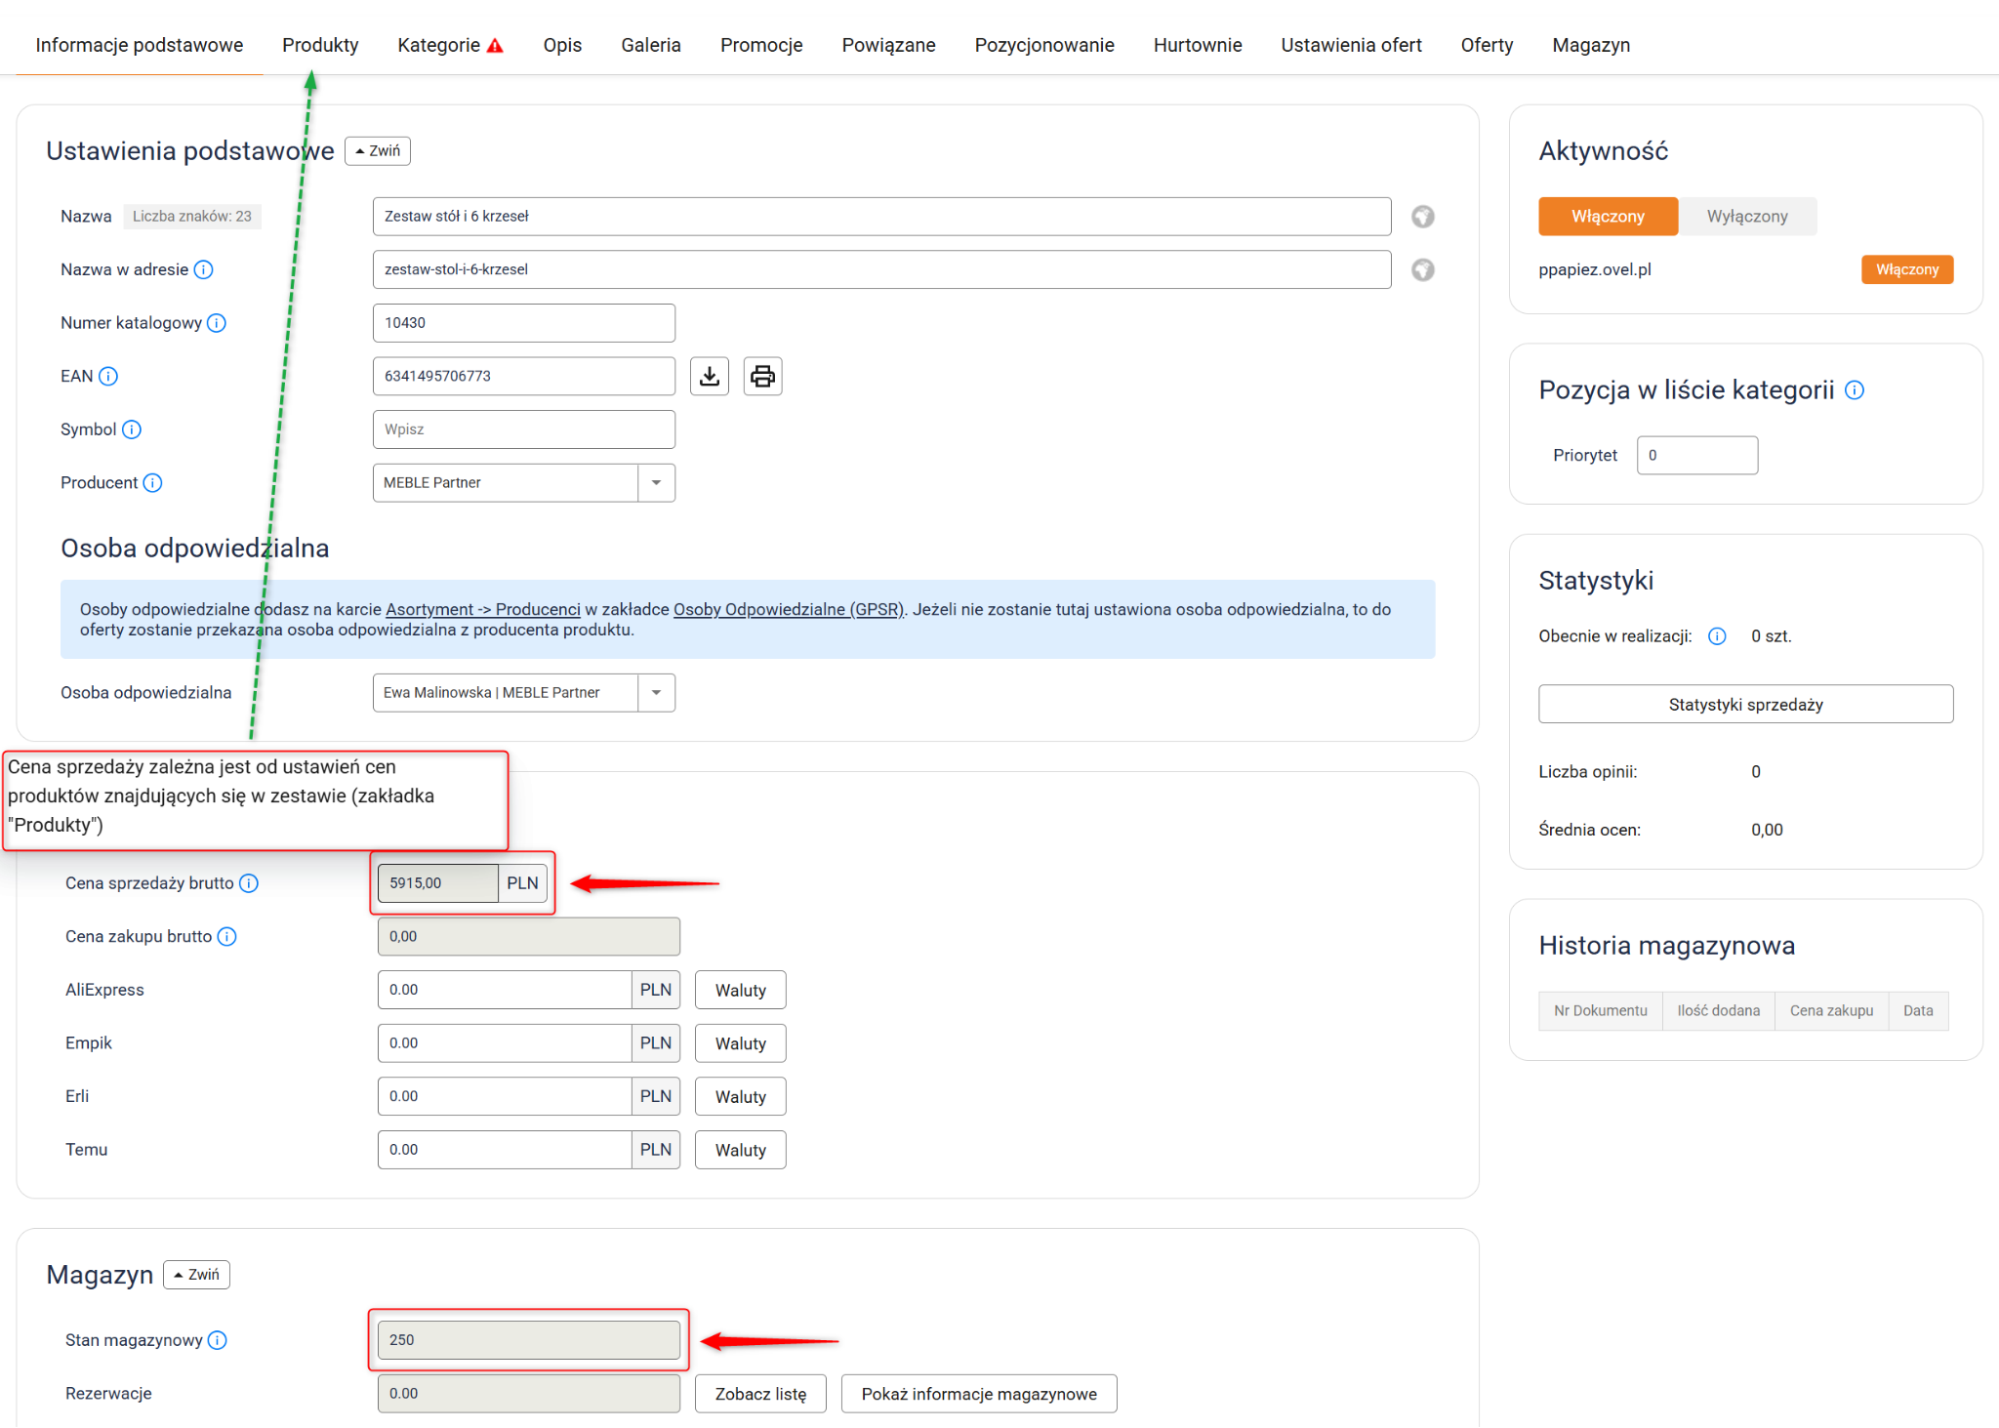1999x1428 pixels.
Task: Show info for Cena sprzedaży brutto
Action: pyautogui.click(x=249, y=883)
